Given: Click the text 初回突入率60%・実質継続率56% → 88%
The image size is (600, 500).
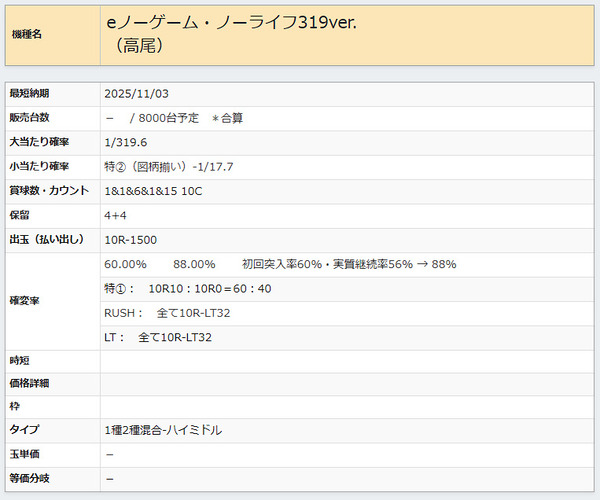Looking at the screenshot, I should (349, 264).
